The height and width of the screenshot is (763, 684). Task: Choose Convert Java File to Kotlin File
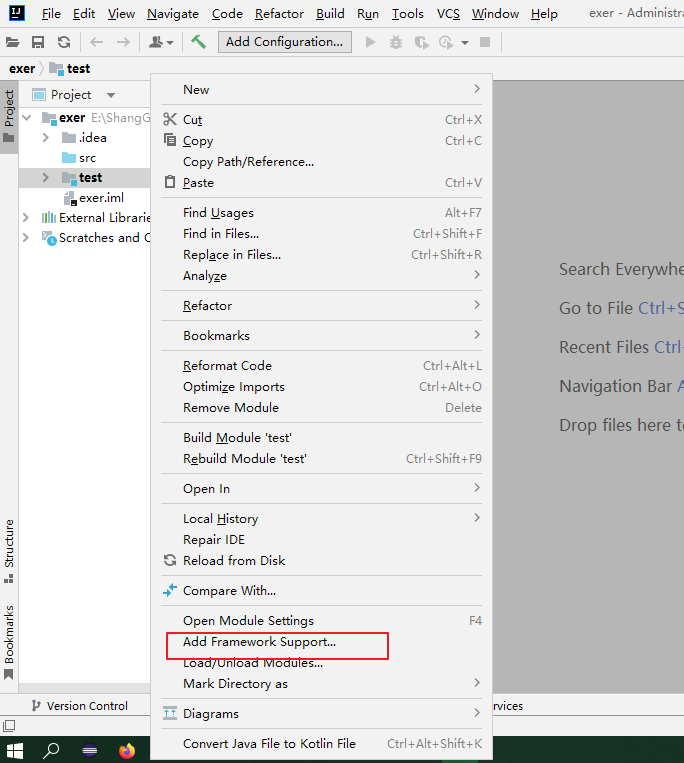(322, 744)
